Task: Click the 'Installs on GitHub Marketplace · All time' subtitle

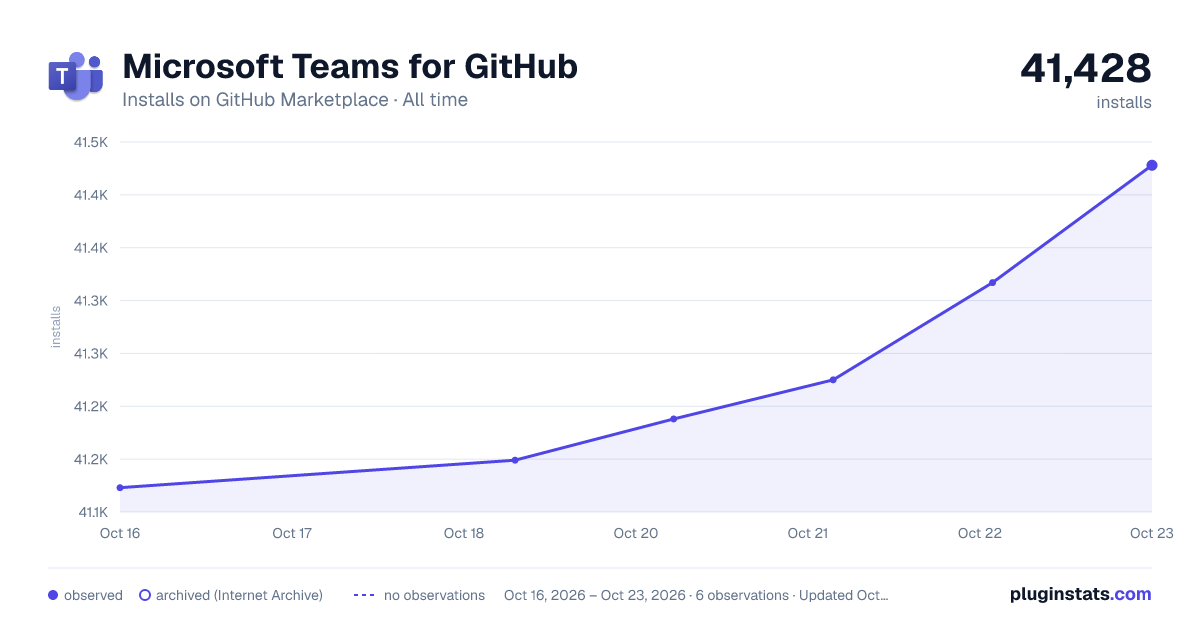Action: click(295, 100)
